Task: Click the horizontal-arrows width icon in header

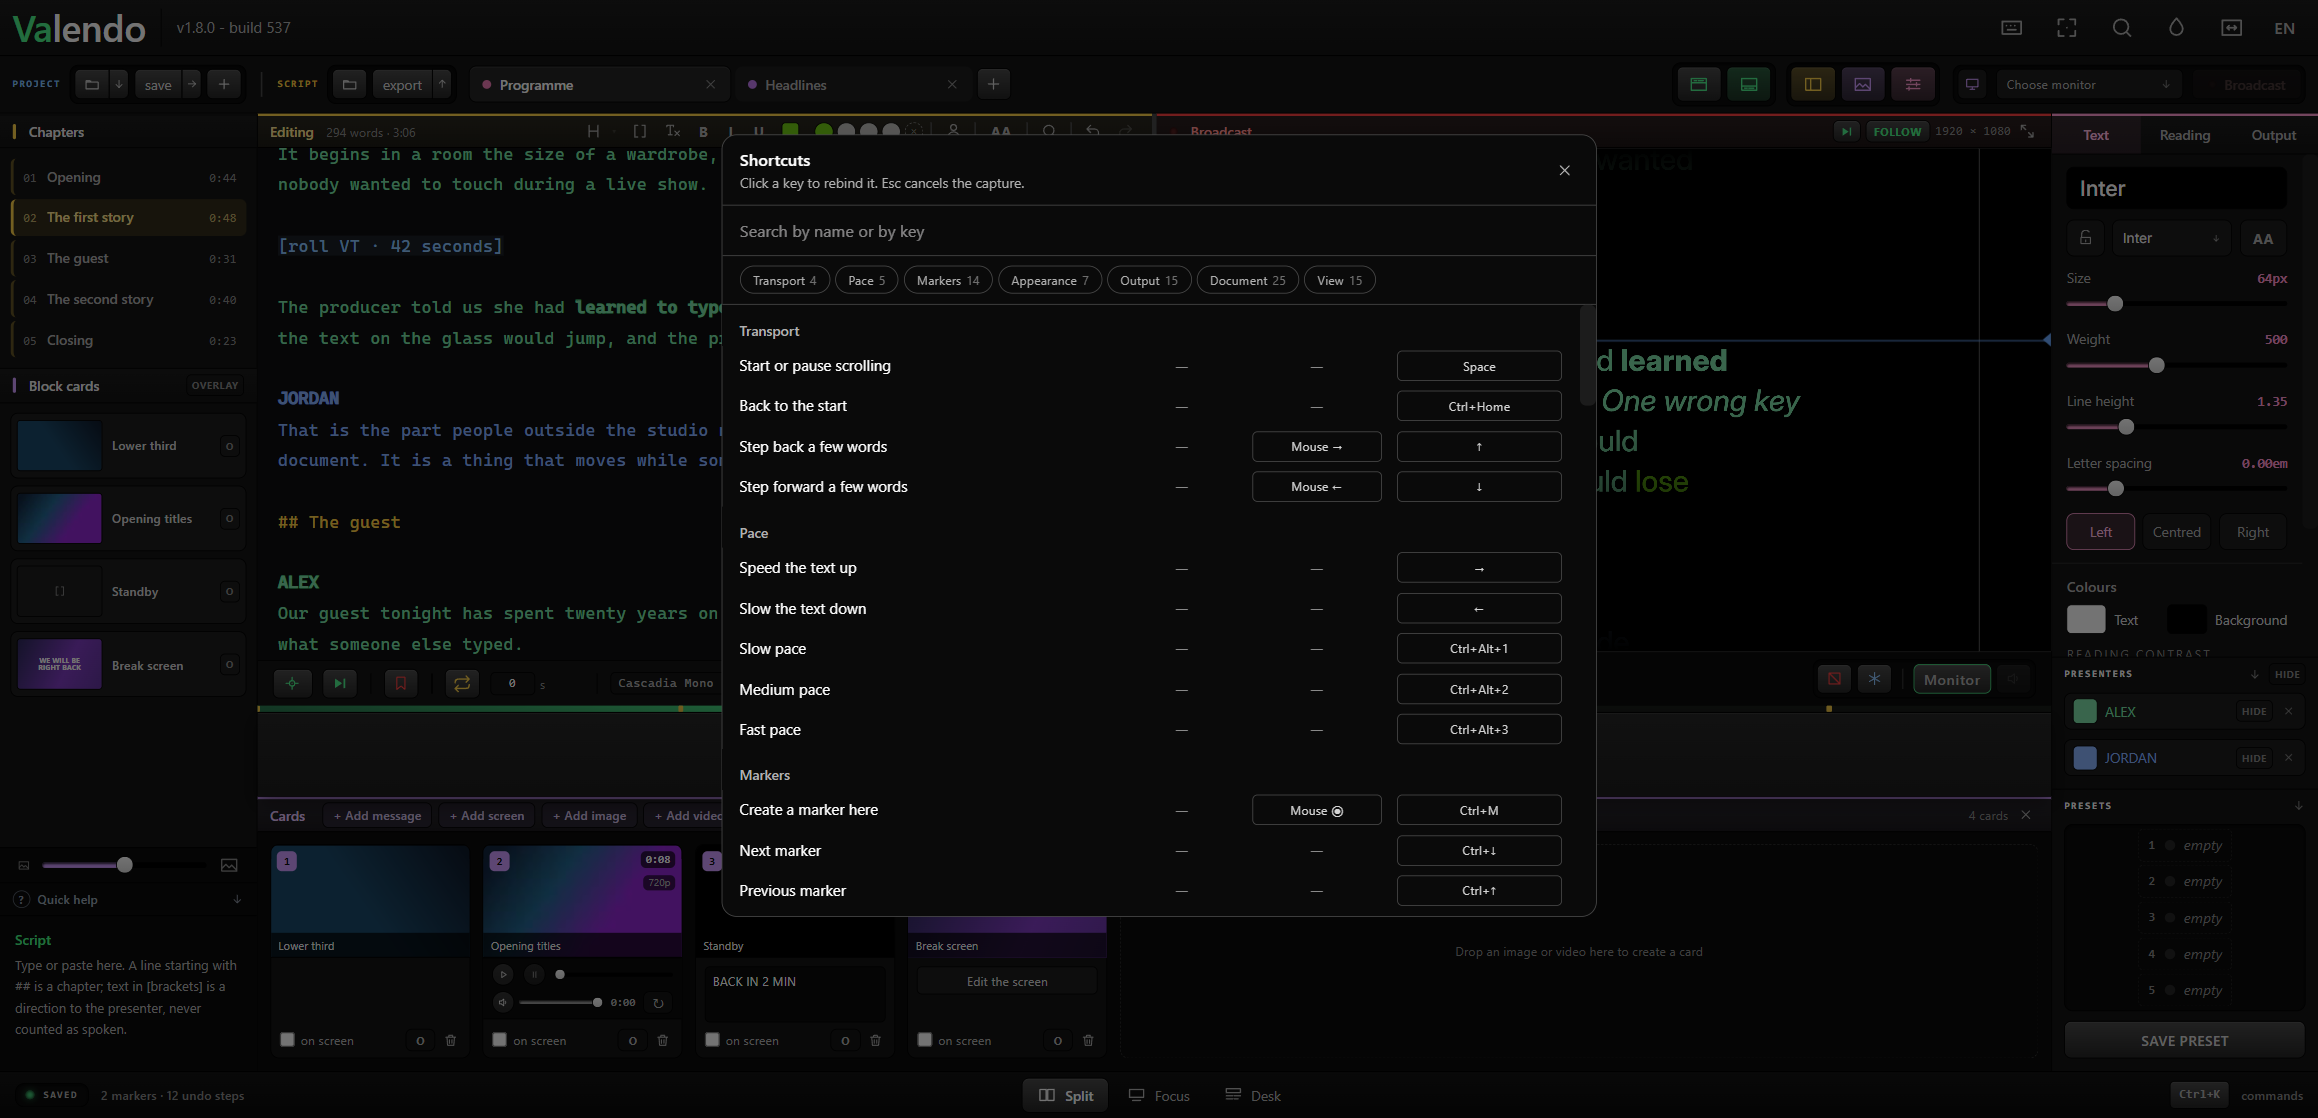Action: [x=2231, y=28]
